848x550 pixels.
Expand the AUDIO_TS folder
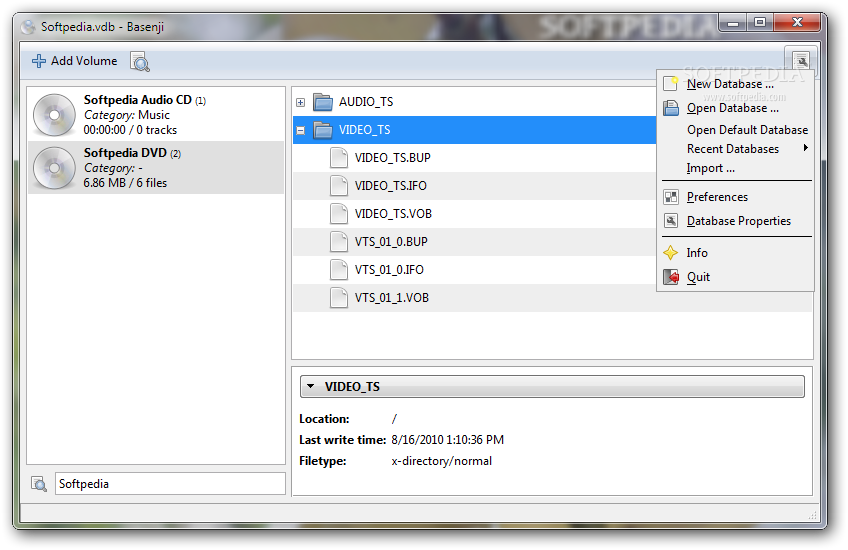tap(301, 102)
